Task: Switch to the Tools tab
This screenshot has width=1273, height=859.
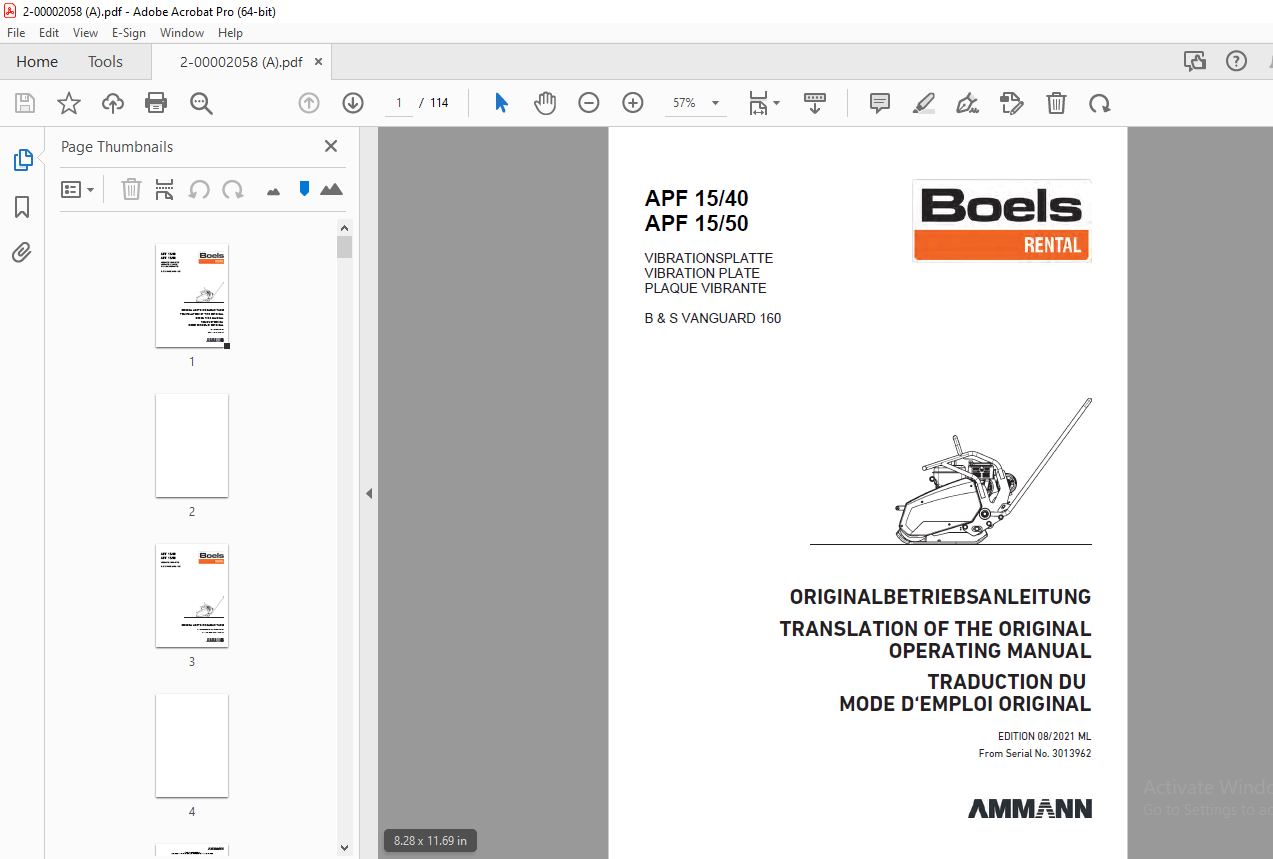Action: 105,61
